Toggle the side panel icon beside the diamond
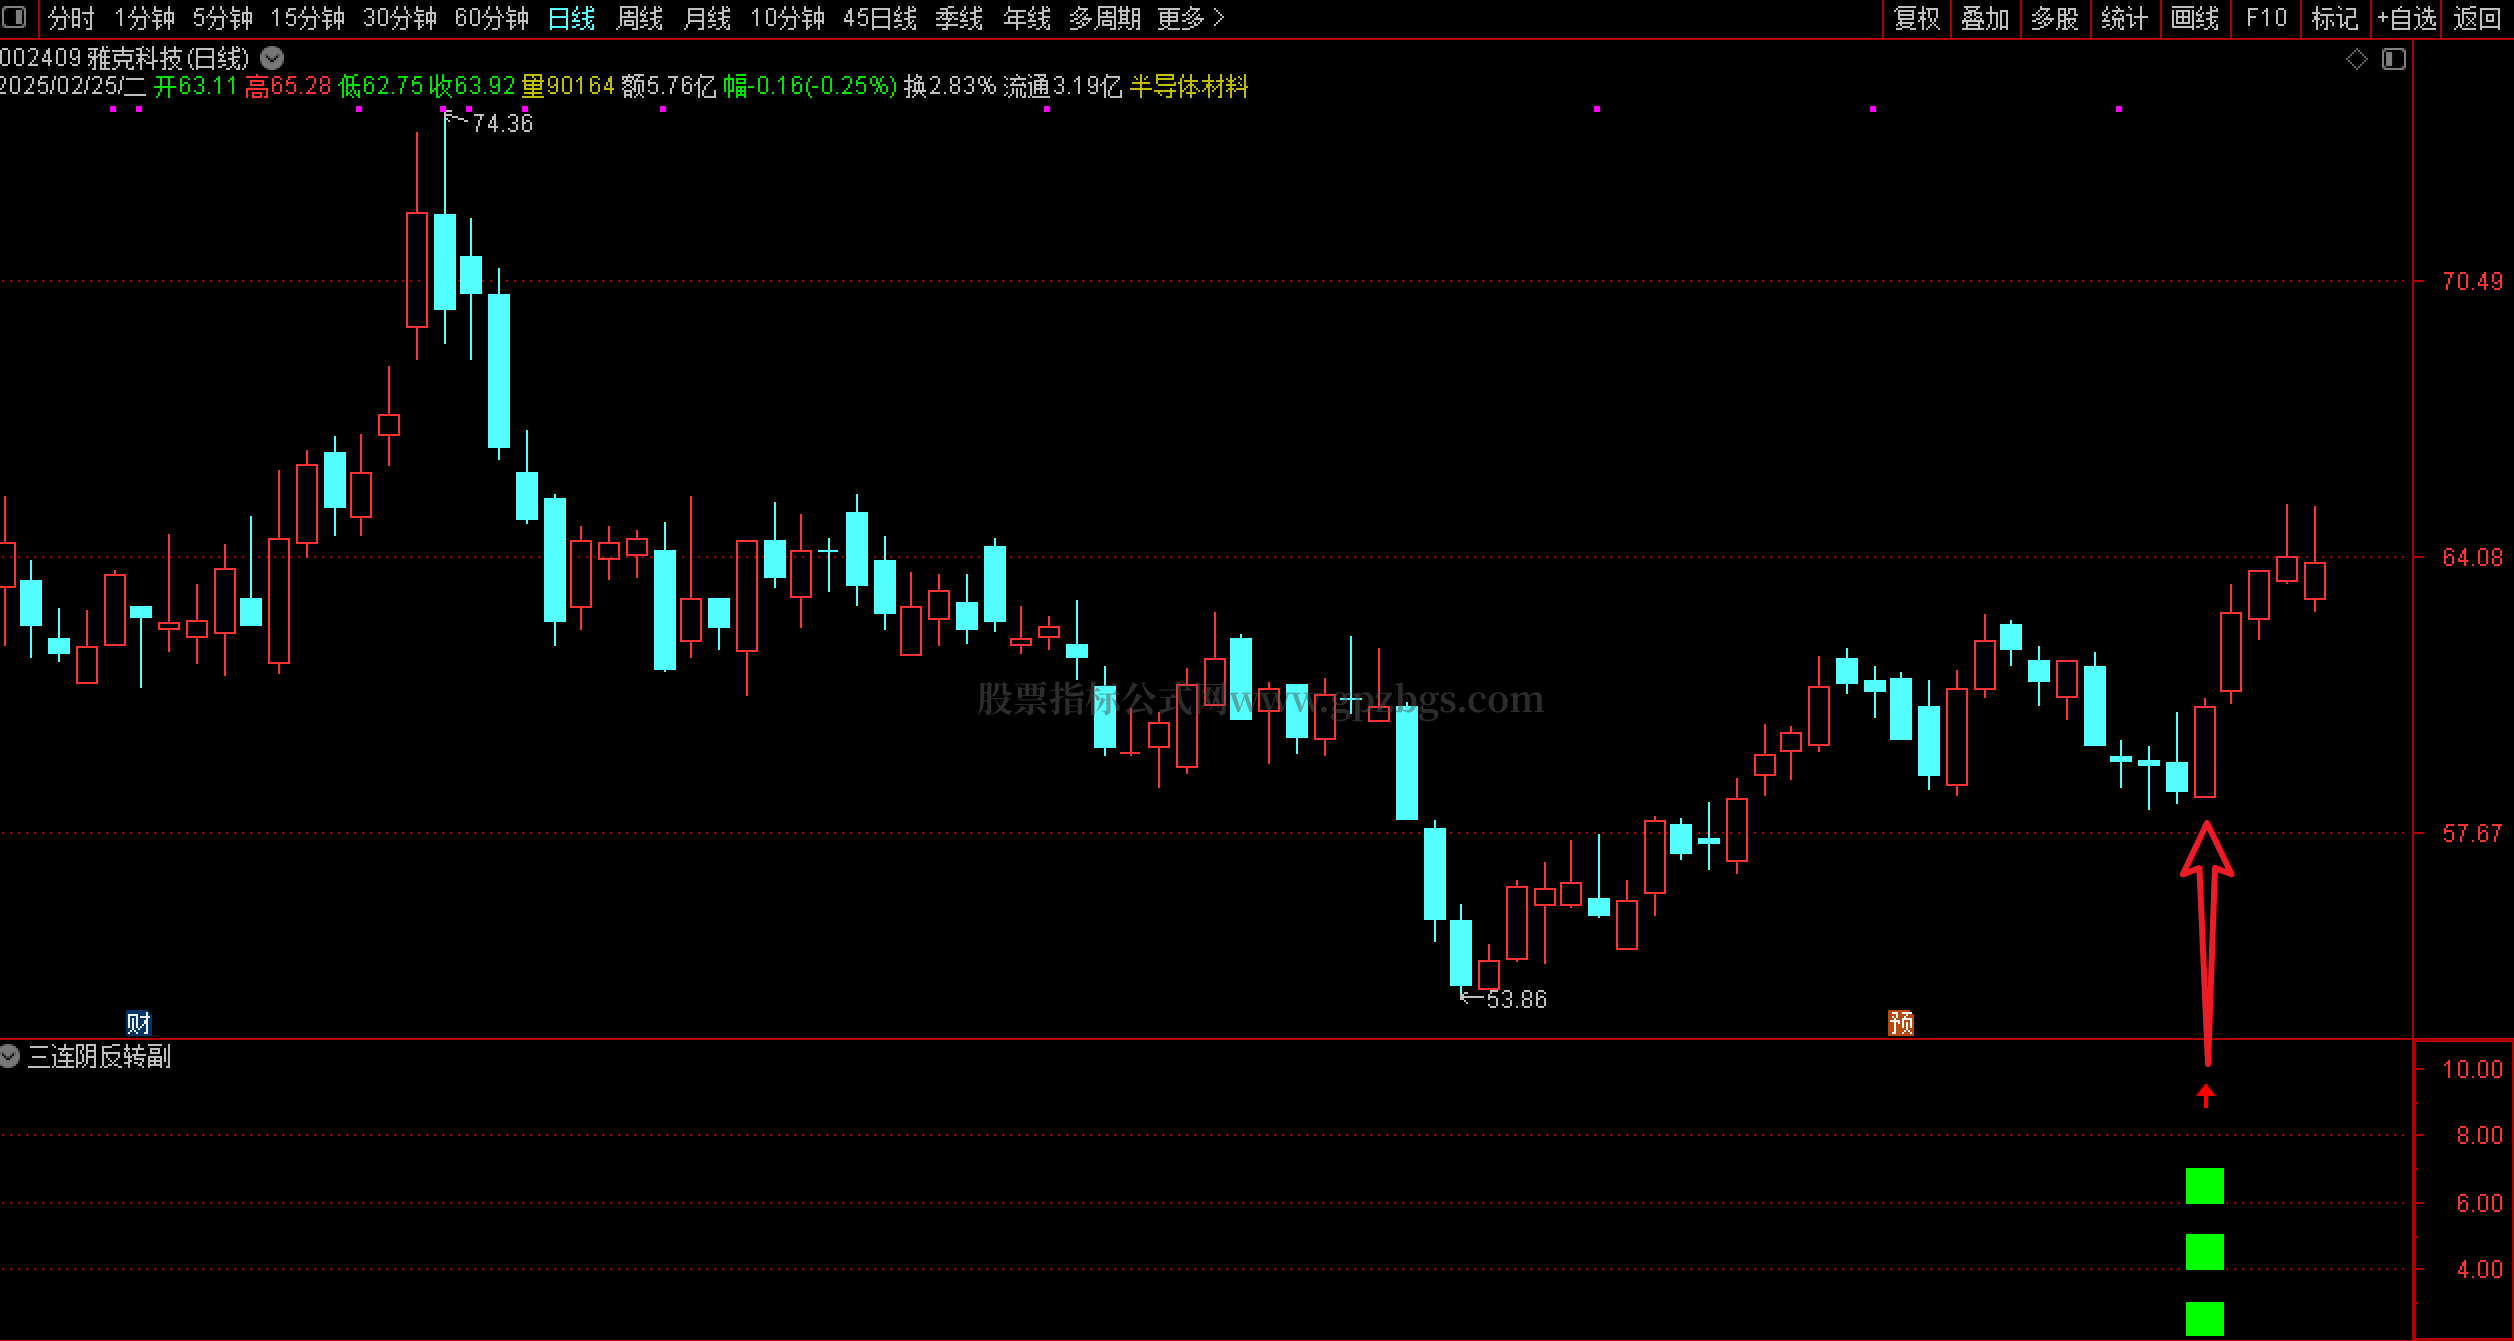This screenshot has width=2514, height=1341. (2393, 59)
